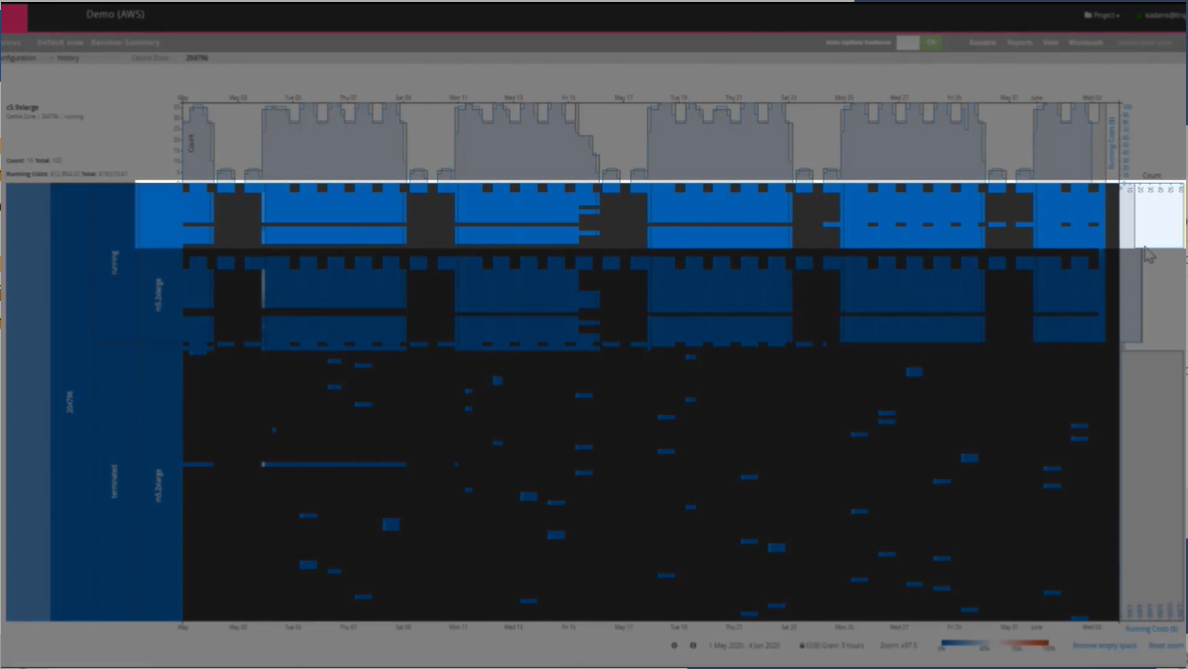1188x669 pixels.
Task: Click the Count summary line under c5.9xlarge
Action: 34,161
